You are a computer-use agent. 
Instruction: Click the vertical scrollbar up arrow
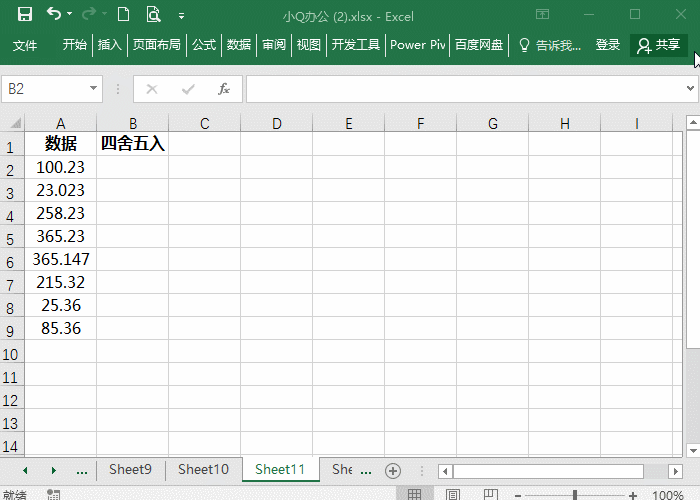693,122
